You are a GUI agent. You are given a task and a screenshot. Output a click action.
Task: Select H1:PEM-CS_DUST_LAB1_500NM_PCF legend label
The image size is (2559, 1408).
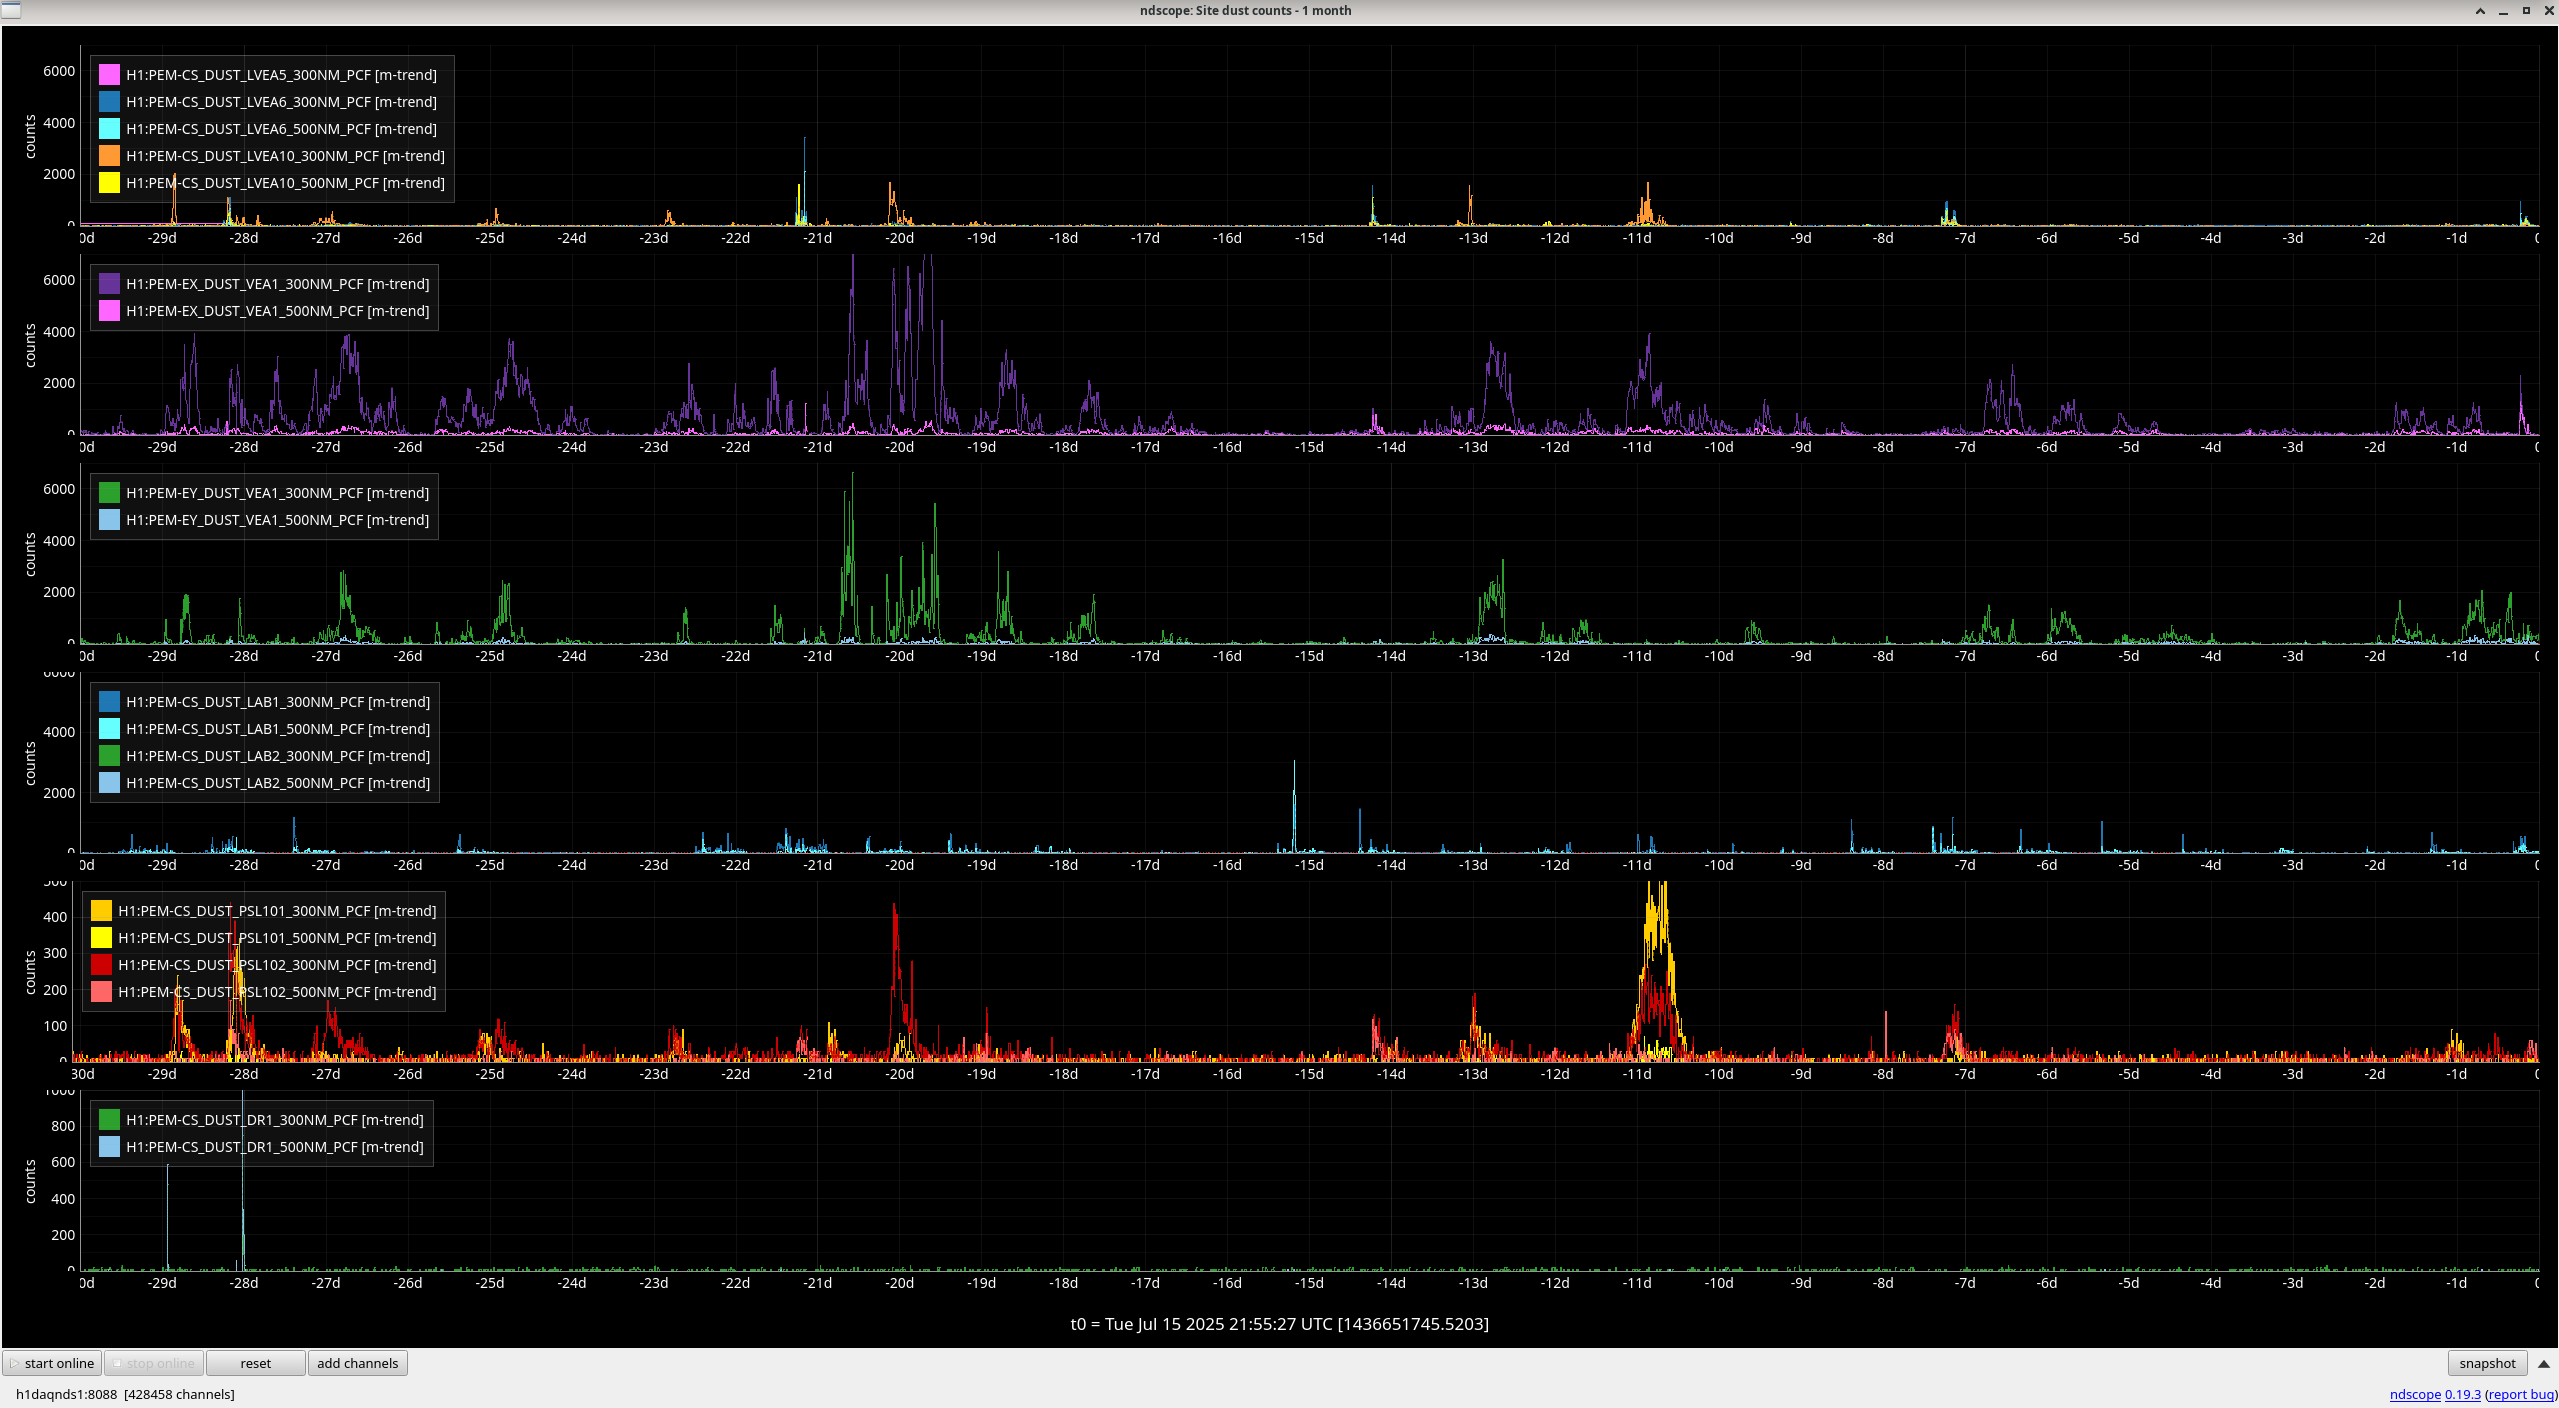(x=278, y=729)
